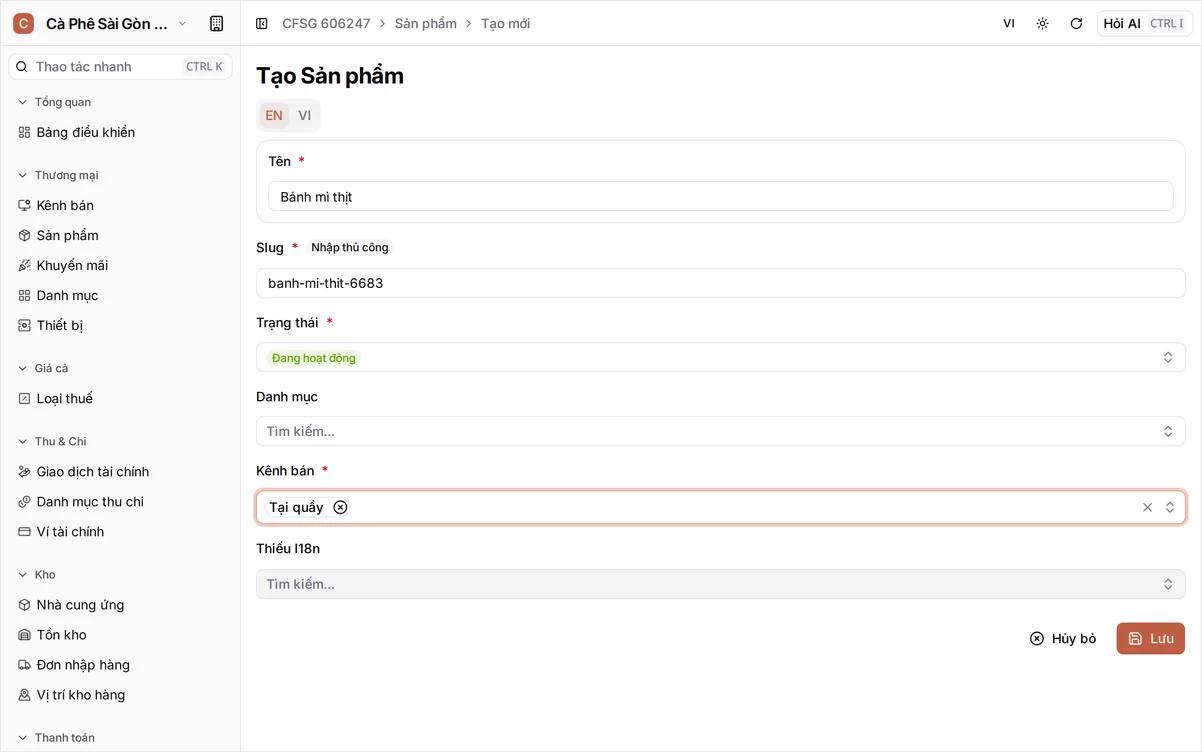This screenshot has width=1202, height=752.
Task: Click the Thao tác nhanh search box
Action: 120,67
